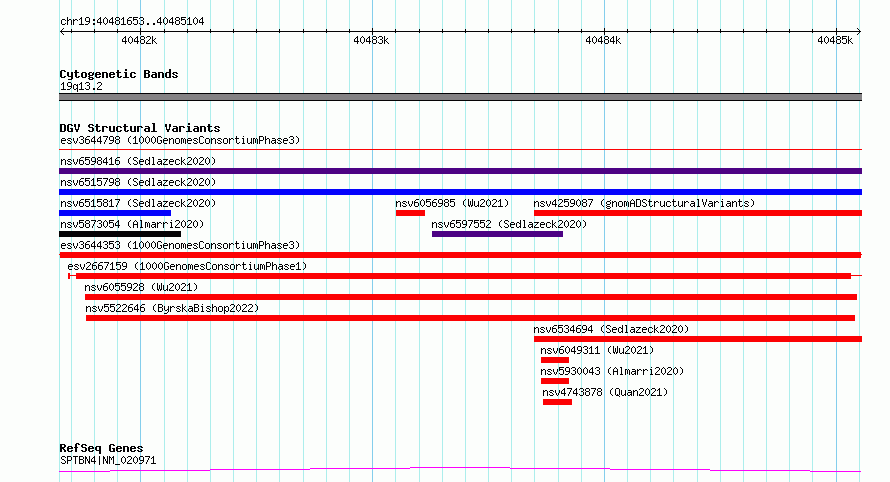Click the chr19:40481653..40485104 region label
Image resolution: width=890 pixels, height=482 pixels.
(132, 21)
